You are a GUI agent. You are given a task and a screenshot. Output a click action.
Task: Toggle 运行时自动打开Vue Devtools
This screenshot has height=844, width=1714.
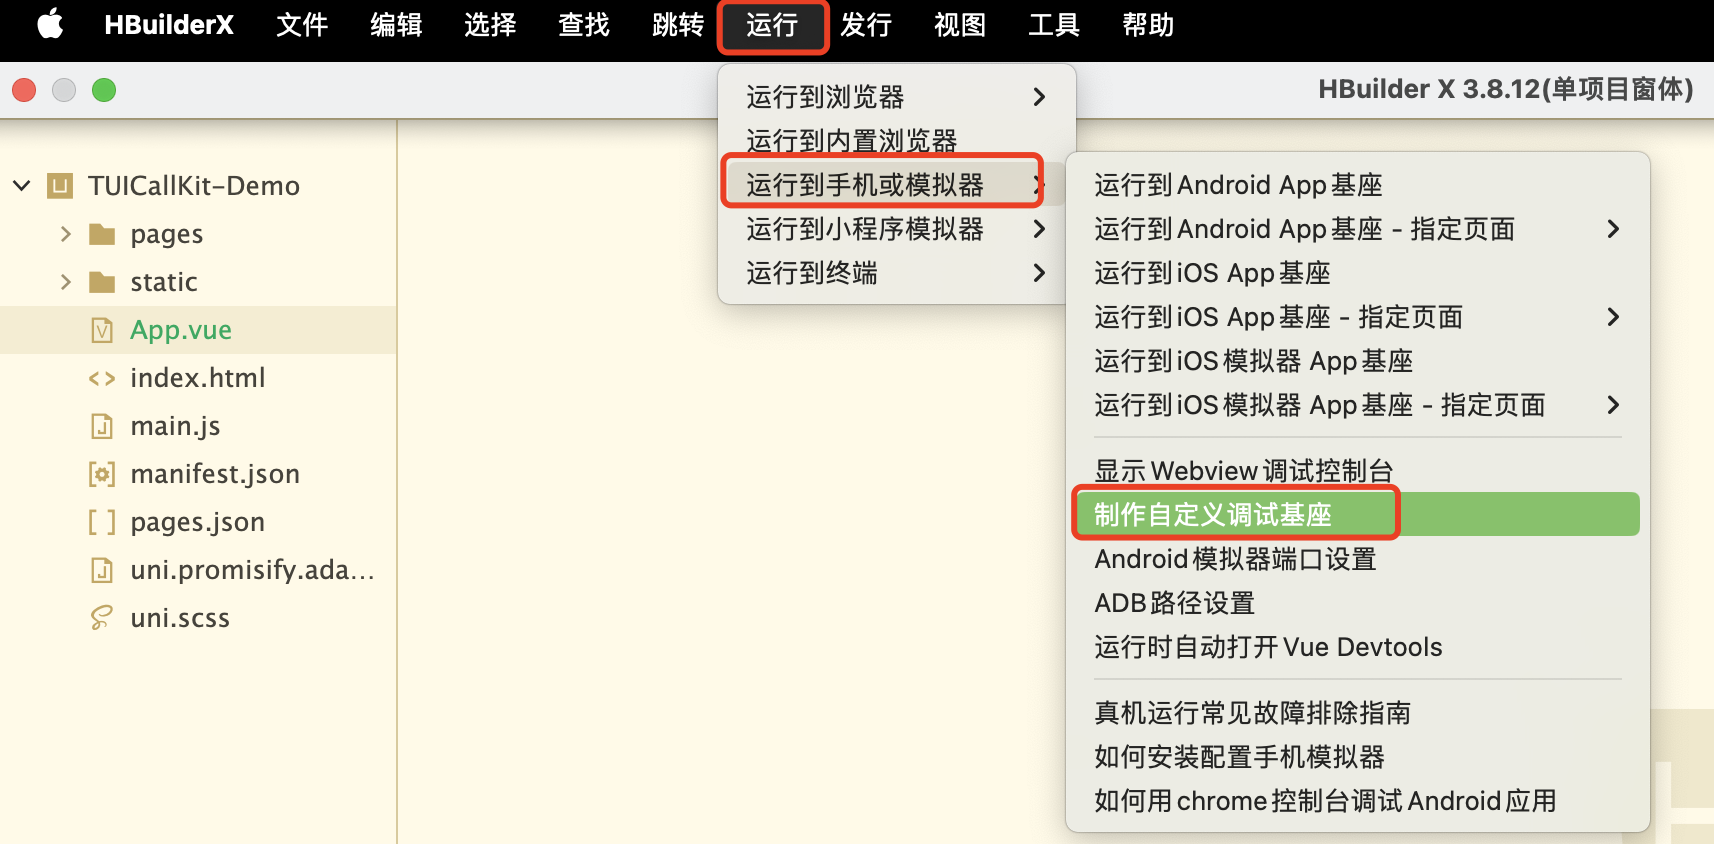coord(1358,647)
